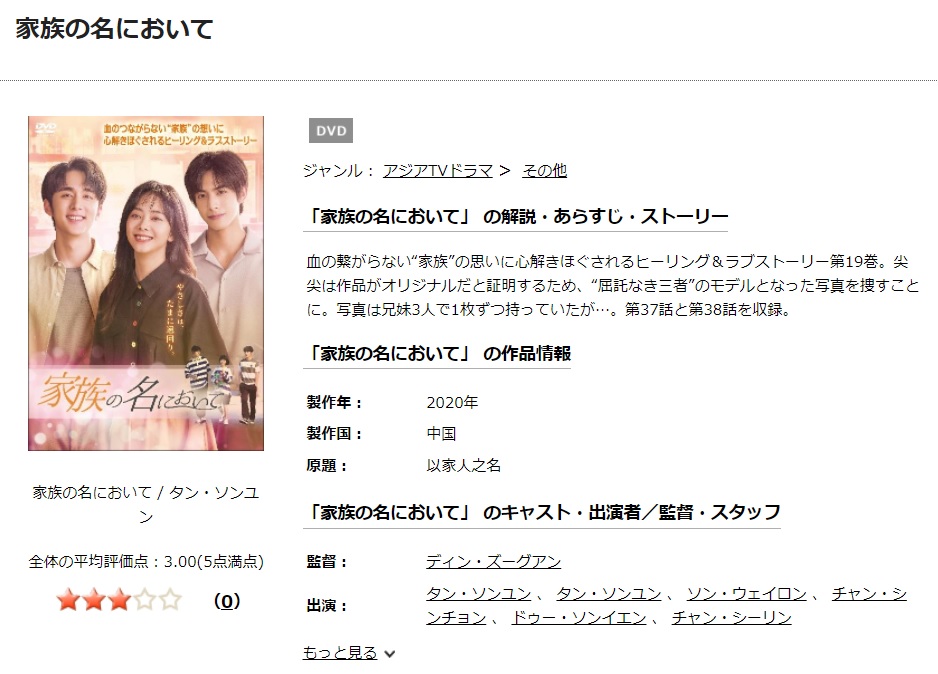Viewport: 938px width, 674px height.
Task: Click the DVD cover art thumbnail
Action: coord(146,283)
